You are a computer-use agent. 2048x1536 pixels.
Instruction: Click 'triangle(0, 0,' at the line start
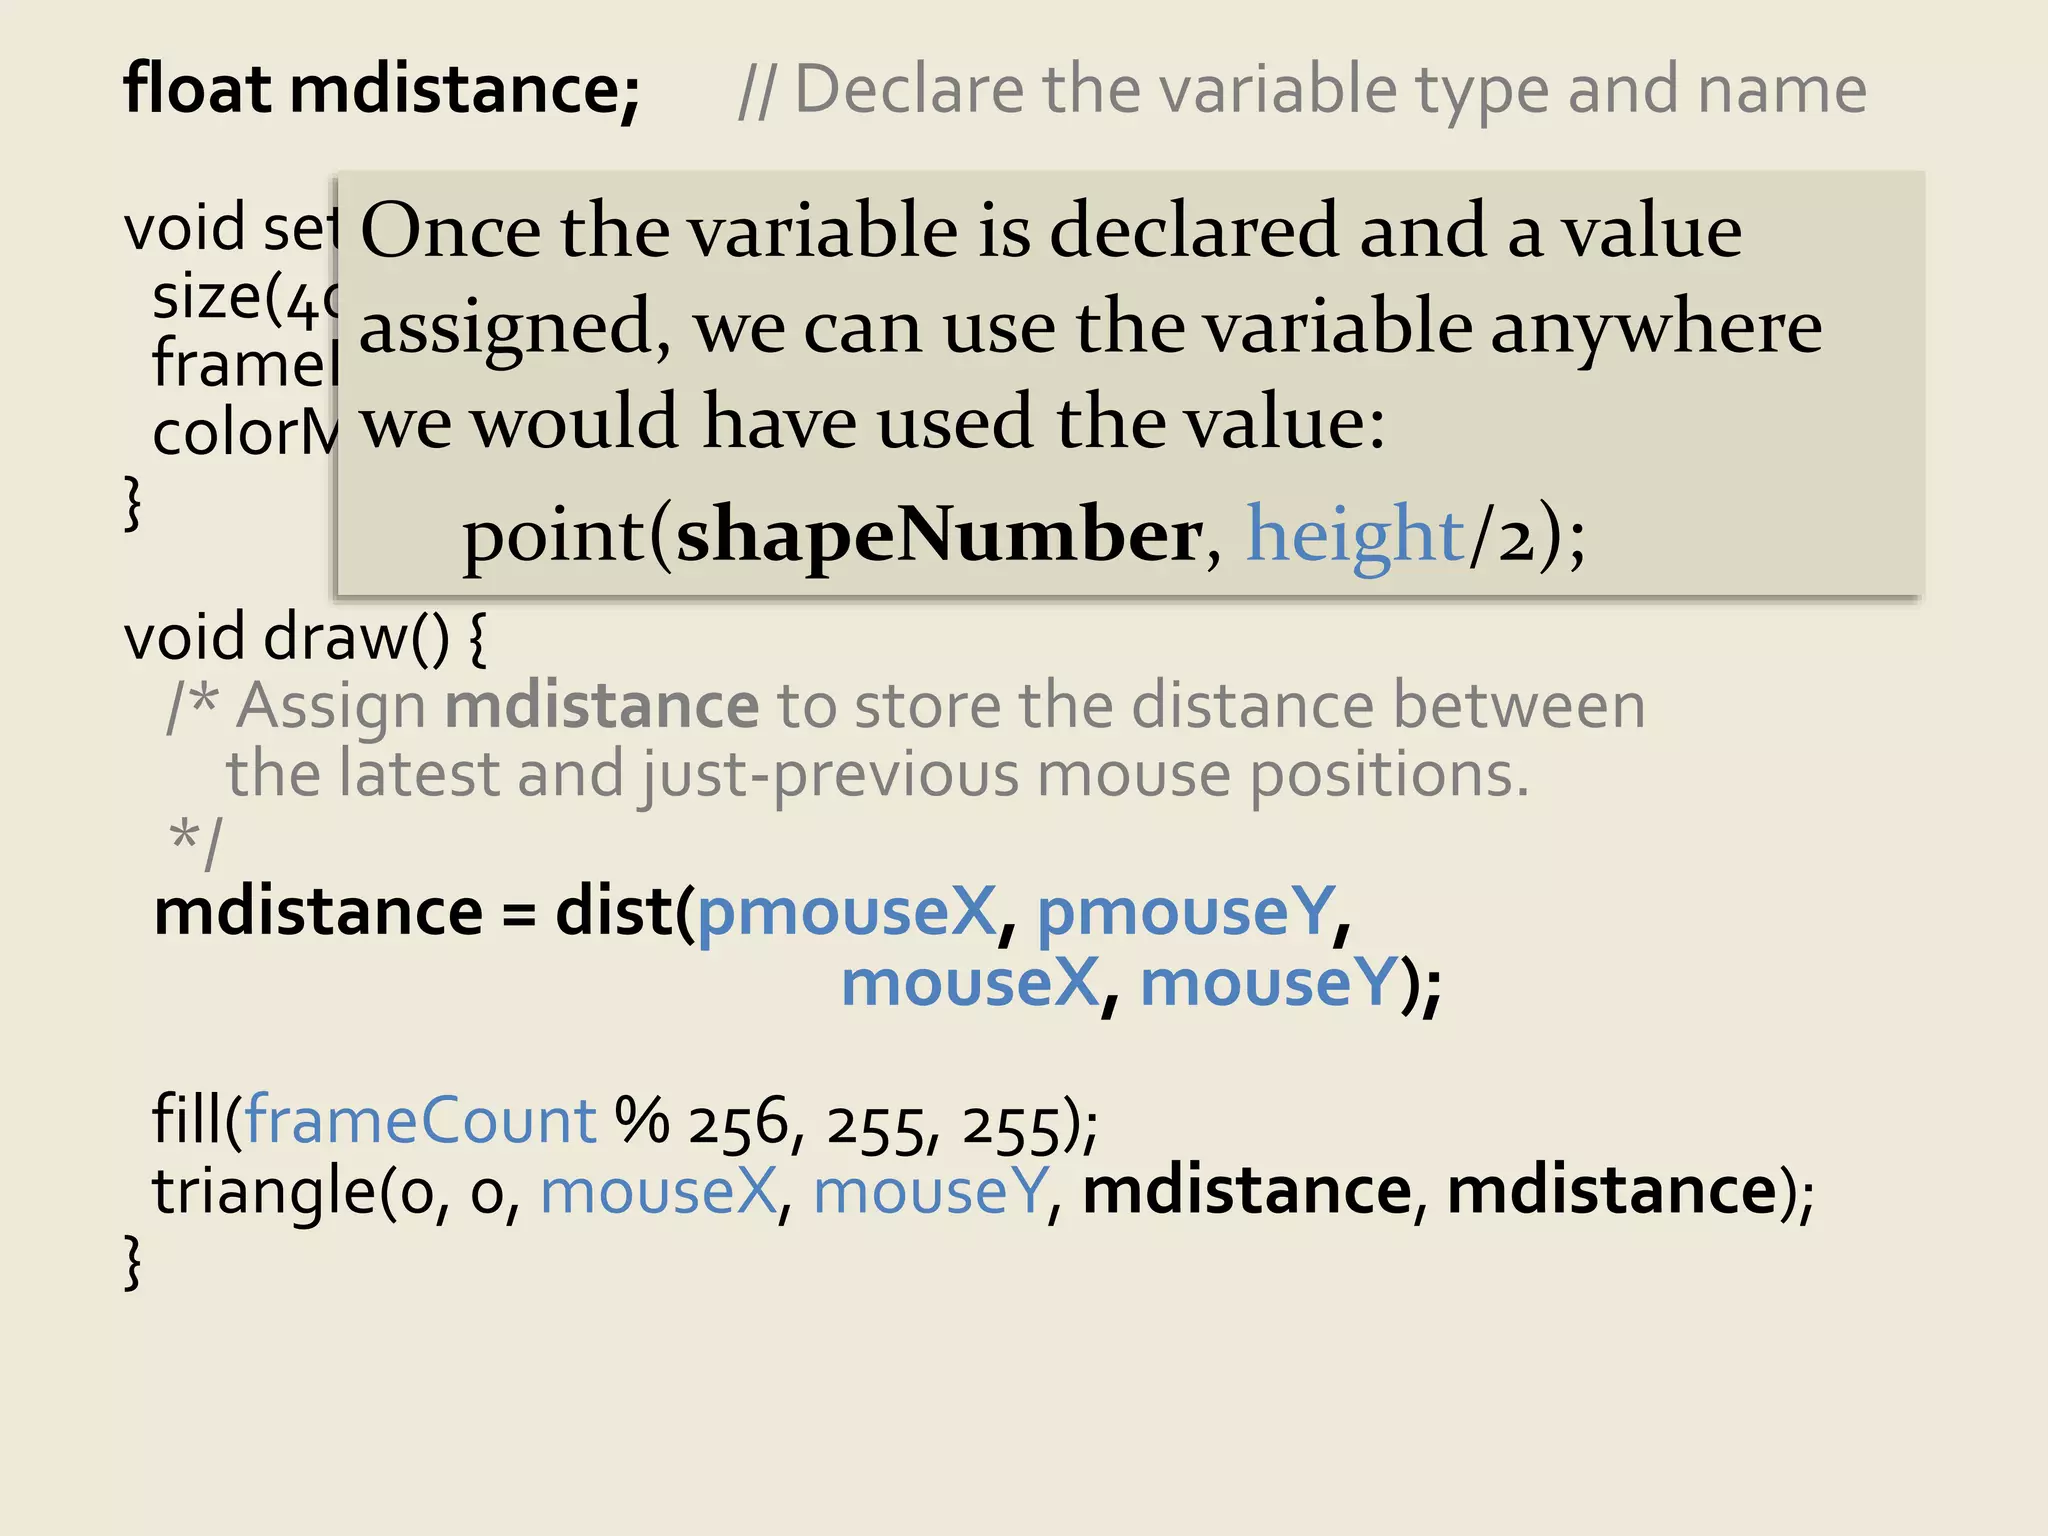click(x=336, y=1192)
